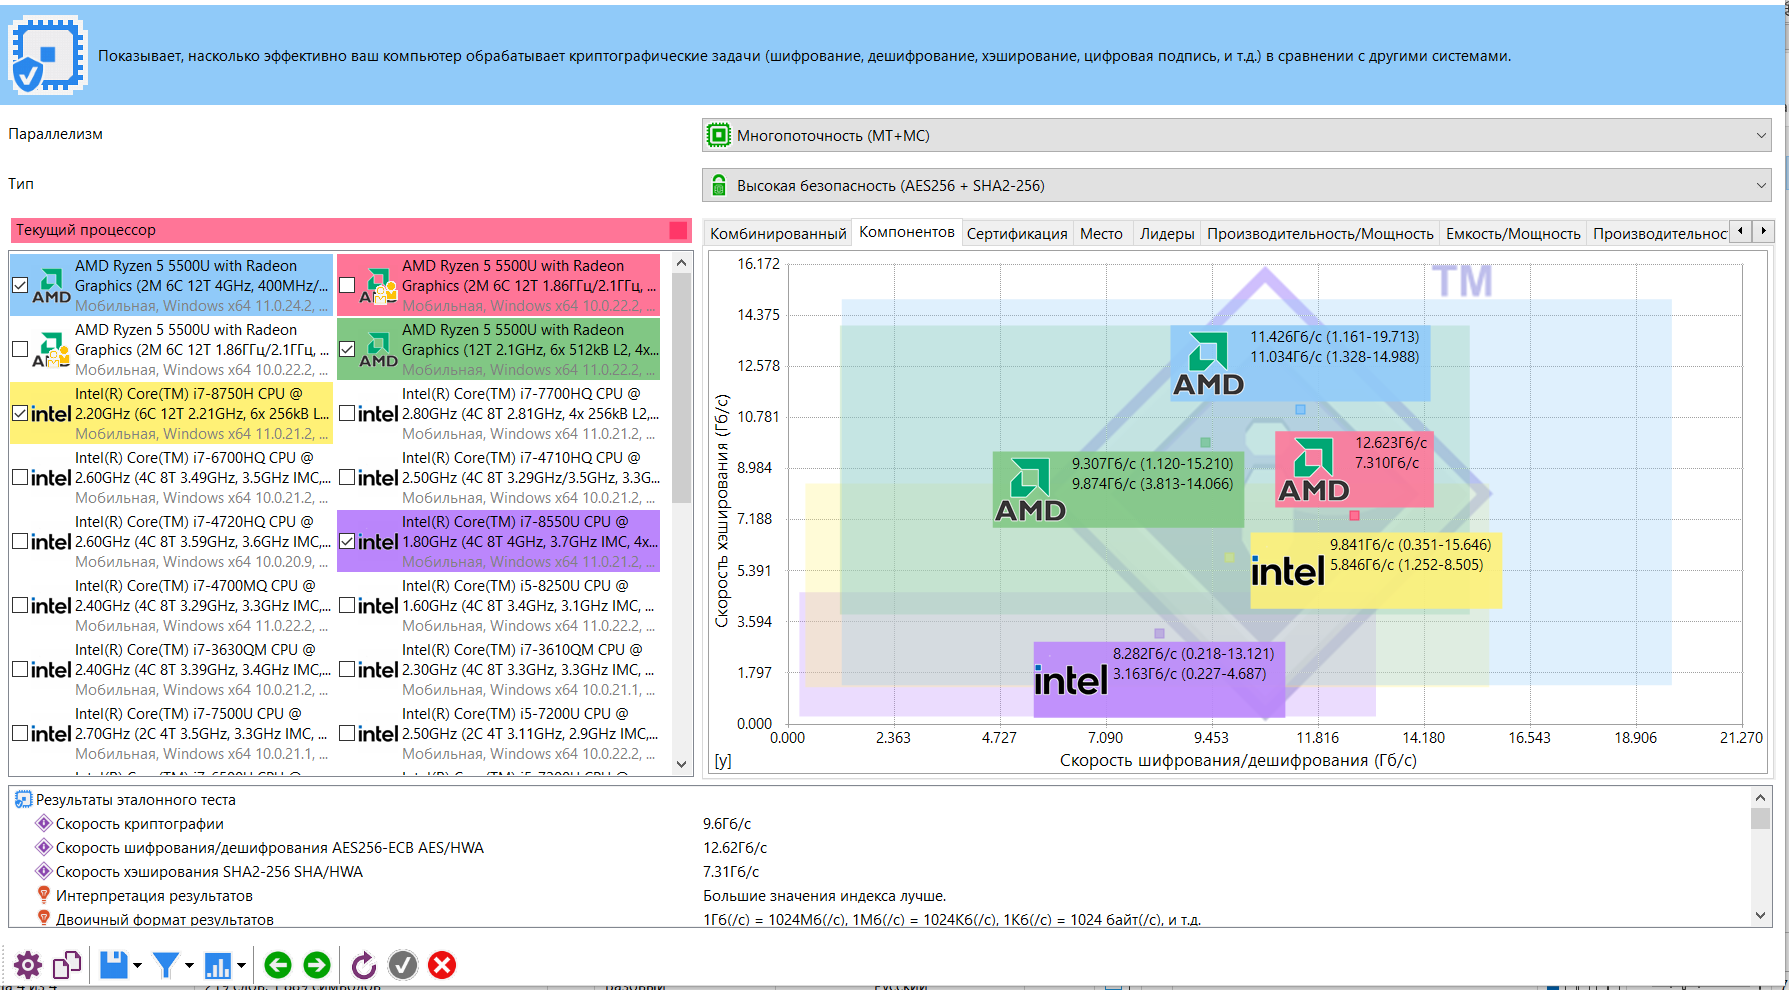Select the Intel Core i5-7200U entry
Screen dimensions: 1789x990
pos(499,733)
